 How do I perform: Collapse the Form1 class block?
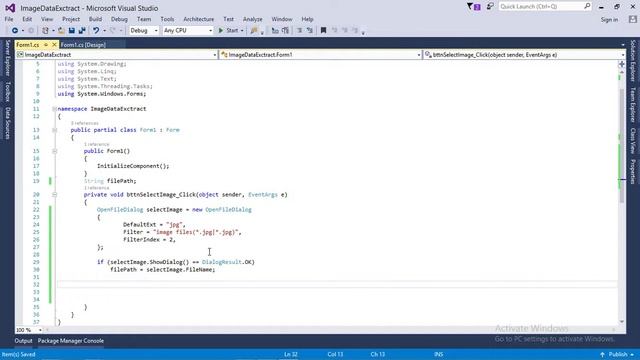tap(54, 130)
